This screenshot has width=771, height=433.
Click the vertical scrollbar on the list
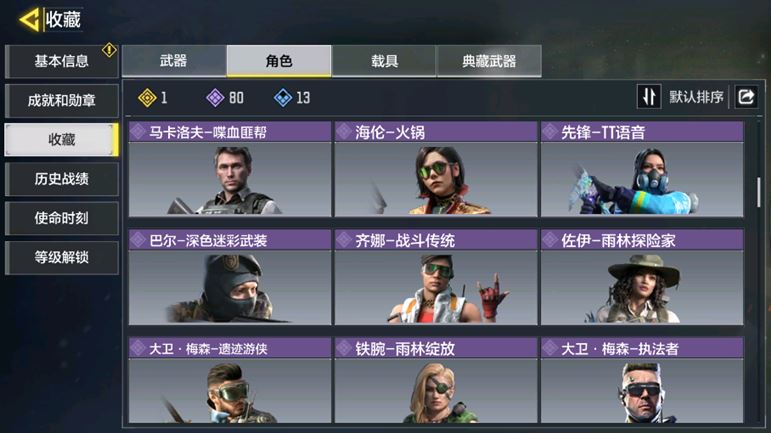(x=759, y=193)
